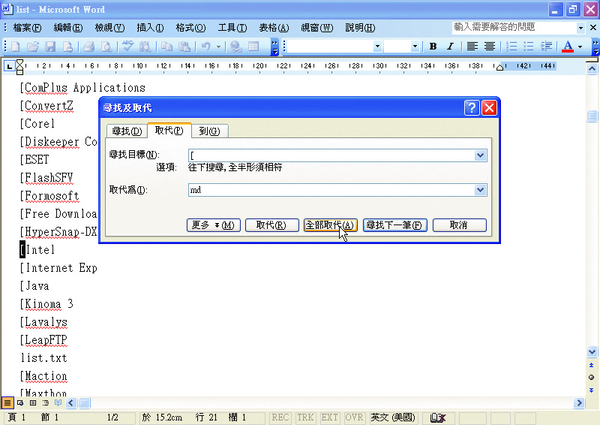Toggle REC macro recording indicator
Viewport: 600px width, 425px height.
tap(280, 417)
